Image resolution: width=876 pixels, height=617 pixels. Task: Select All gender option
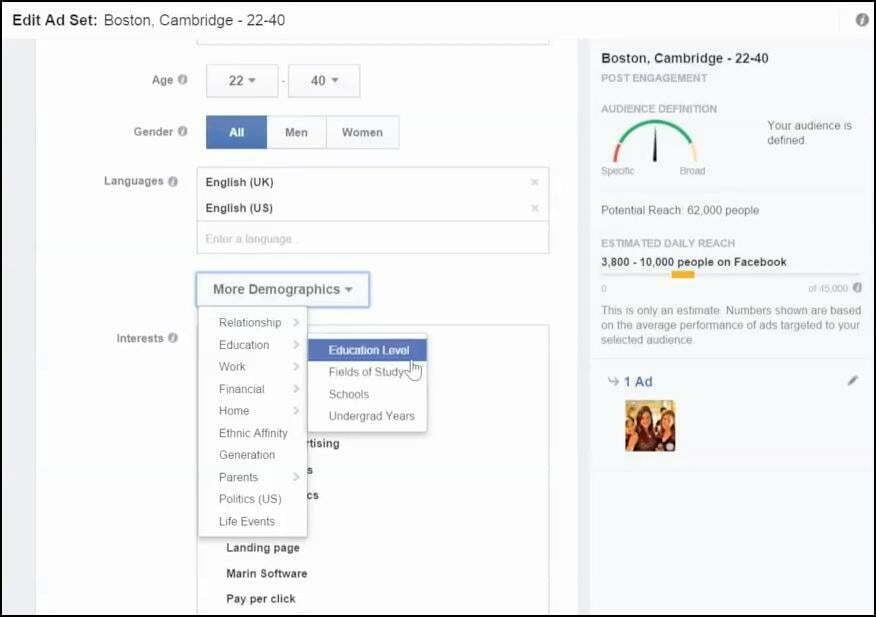[236, 132]
